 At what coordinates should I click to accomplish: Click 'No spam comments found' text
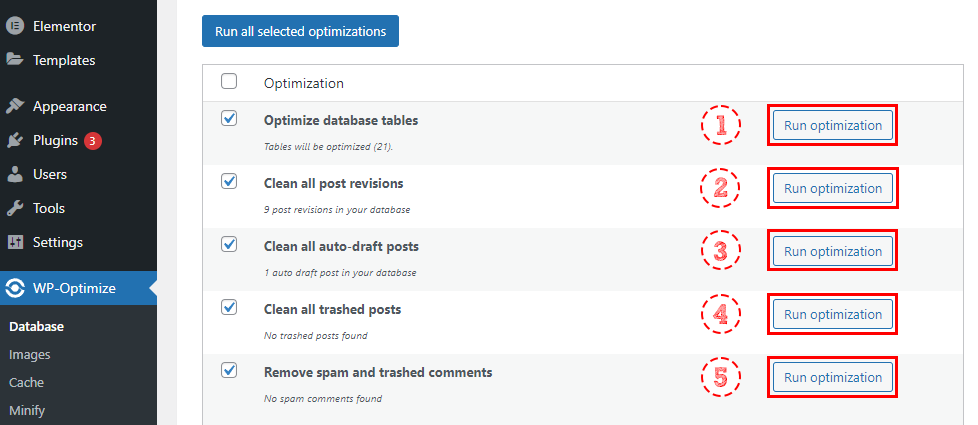(x=323, y=399)
